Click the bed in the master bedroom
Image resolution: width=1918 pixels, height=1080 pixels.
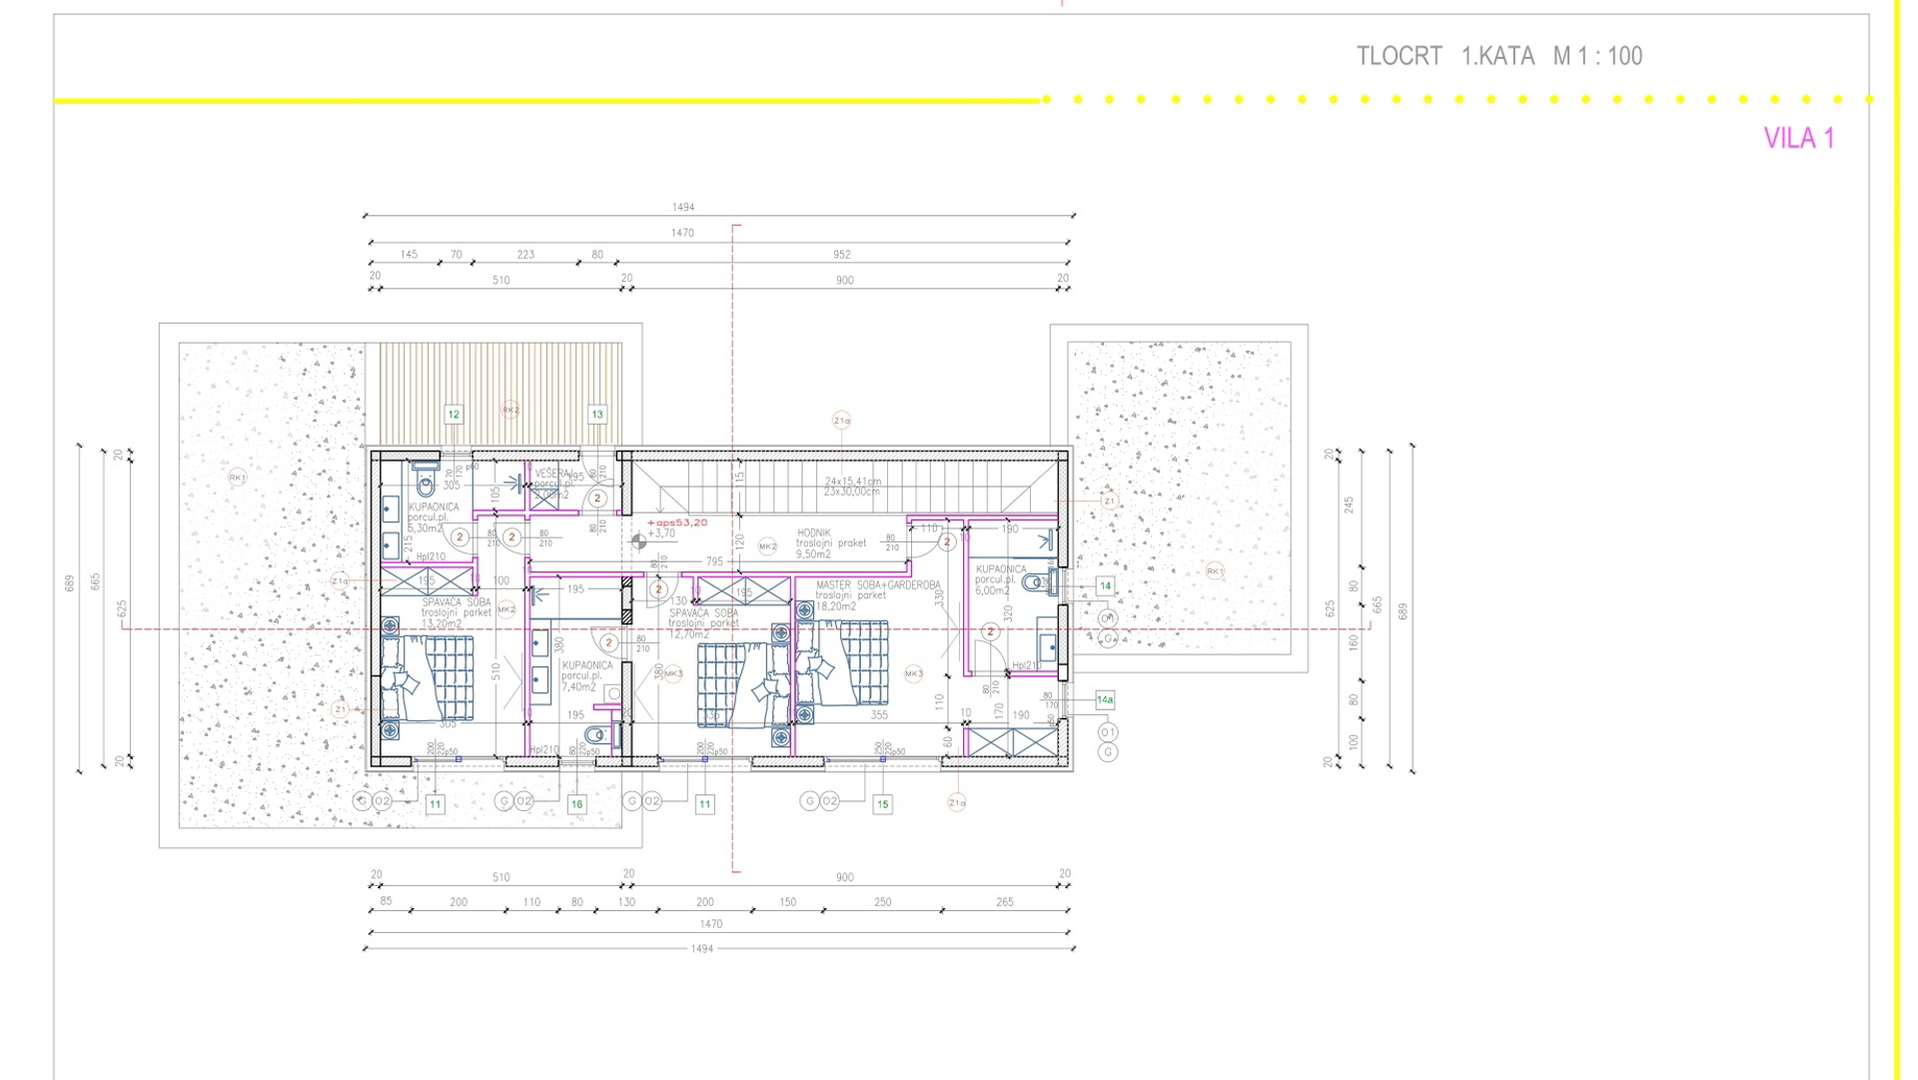(842, 663)
